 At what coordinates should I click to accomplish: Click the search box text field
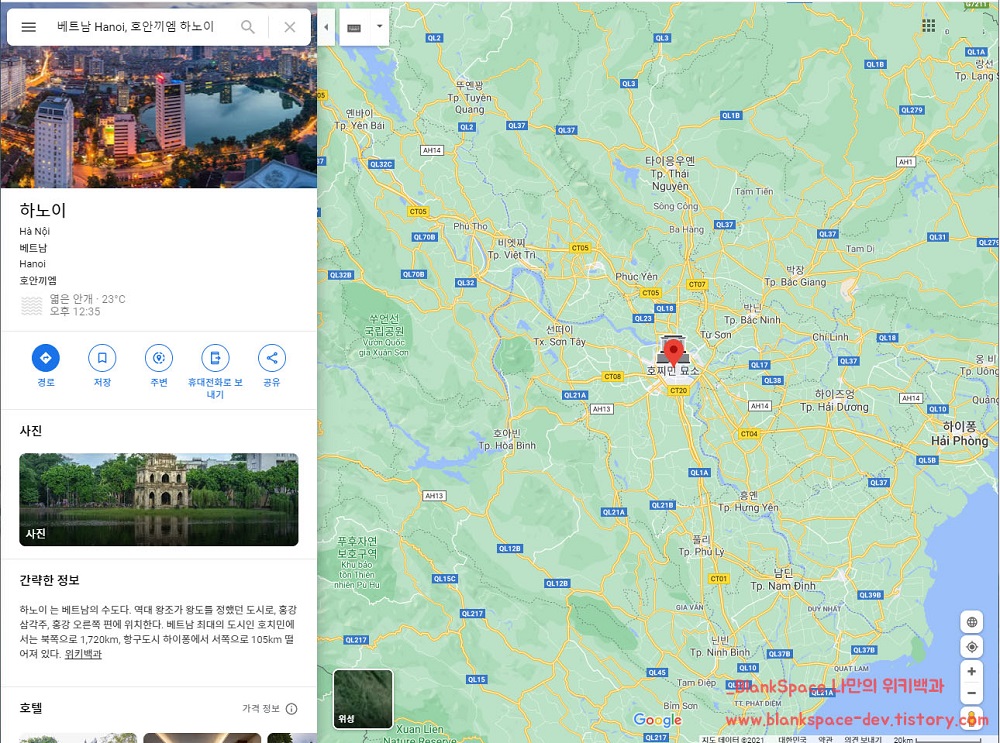coord(135,27)
